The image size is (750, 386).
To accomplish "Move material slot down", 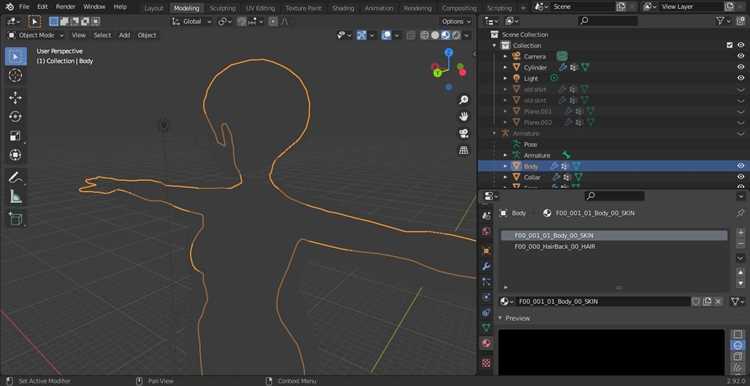I will (740, 283).
